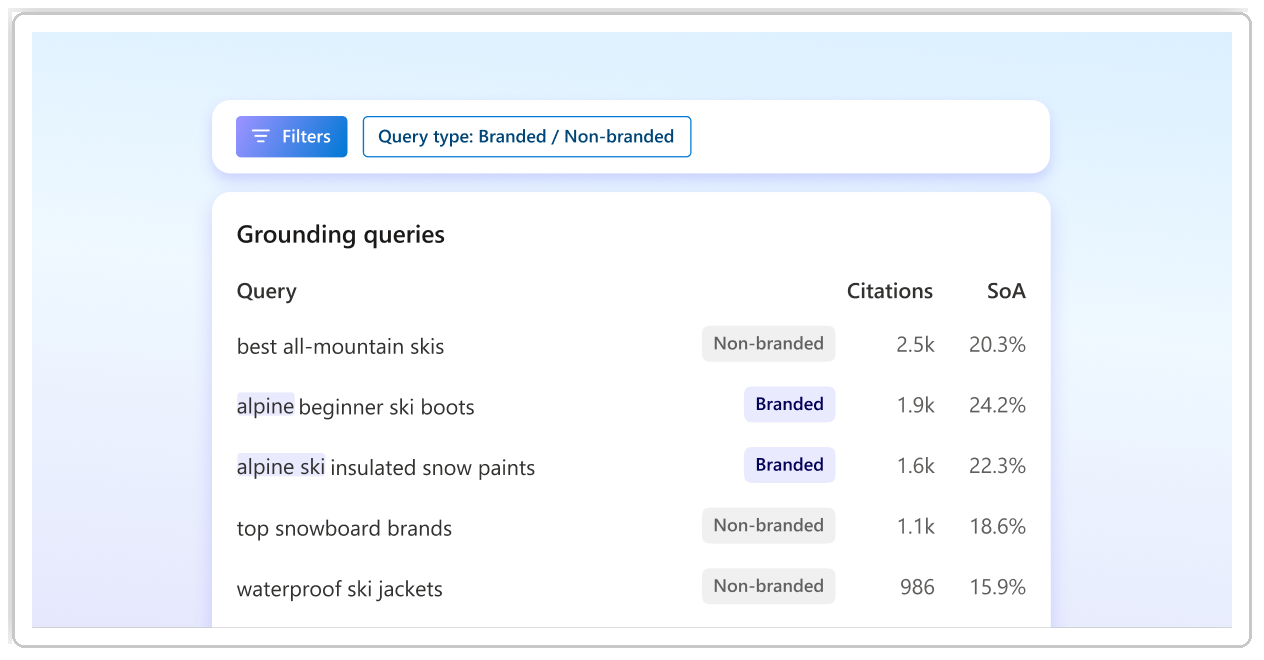Click the 1.9k citations value
This screenshot has height=660, width=1264.
point(915,405)
